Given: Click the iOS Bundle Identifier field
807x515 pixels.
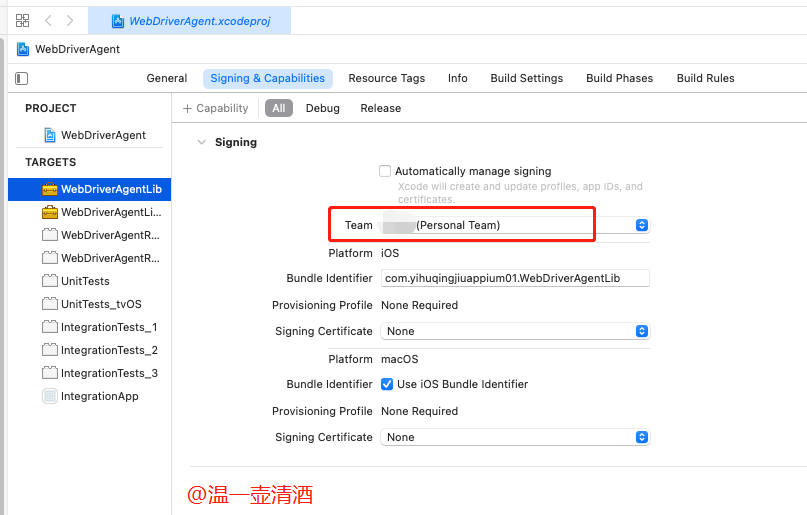Looking at the screenshot, I should point(515,278).
